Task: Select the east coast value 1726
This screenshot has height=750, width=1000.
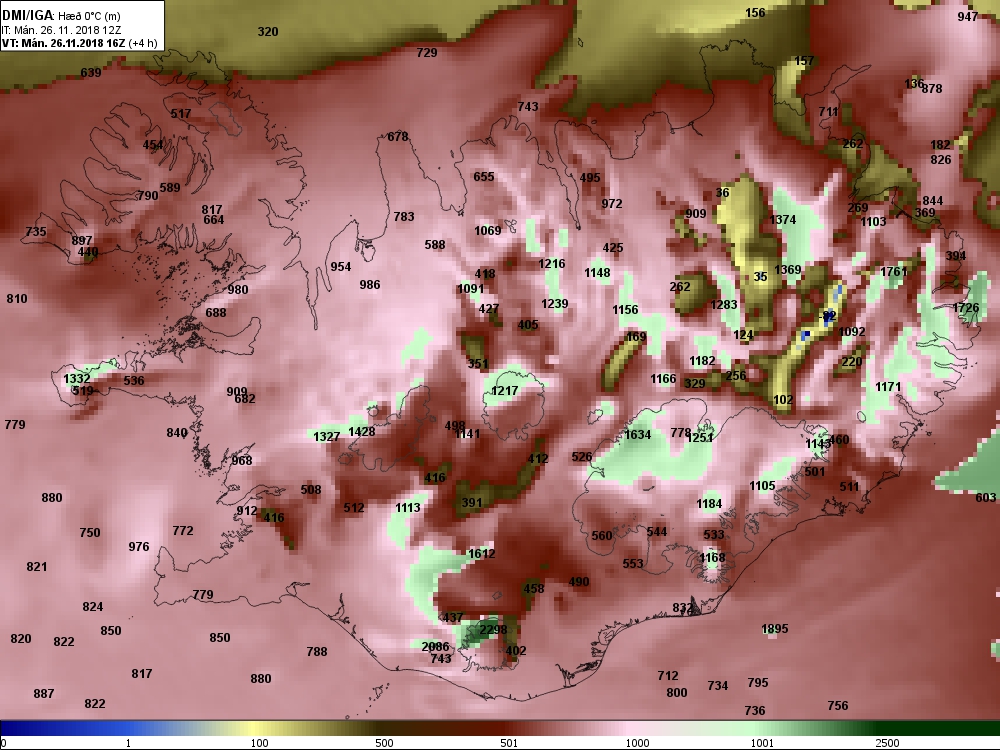Action: click(x=966, y=308)
